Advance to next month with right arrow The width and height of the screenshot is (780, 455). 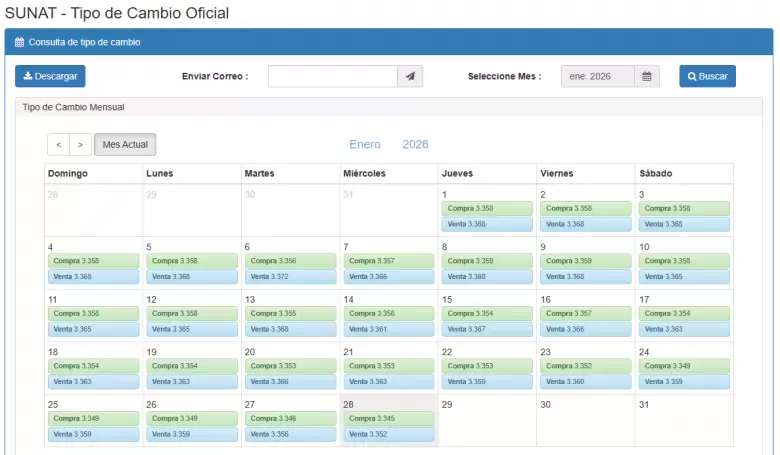(80, 145)
